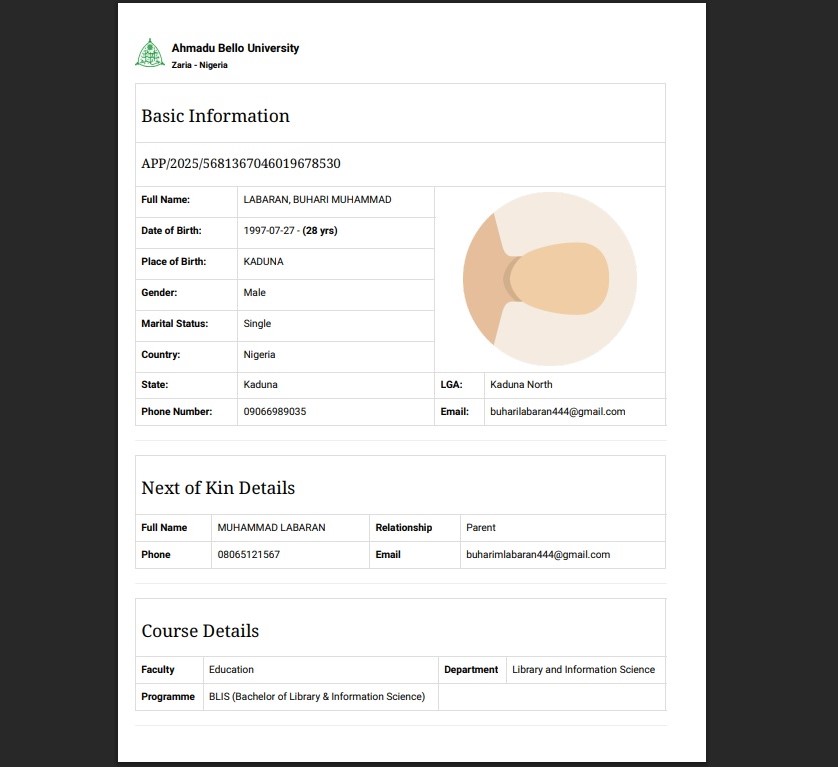The height and width of the screenshot is (767, 838).
Task: Select the Basic Information heading
Action: pos(215,116)
